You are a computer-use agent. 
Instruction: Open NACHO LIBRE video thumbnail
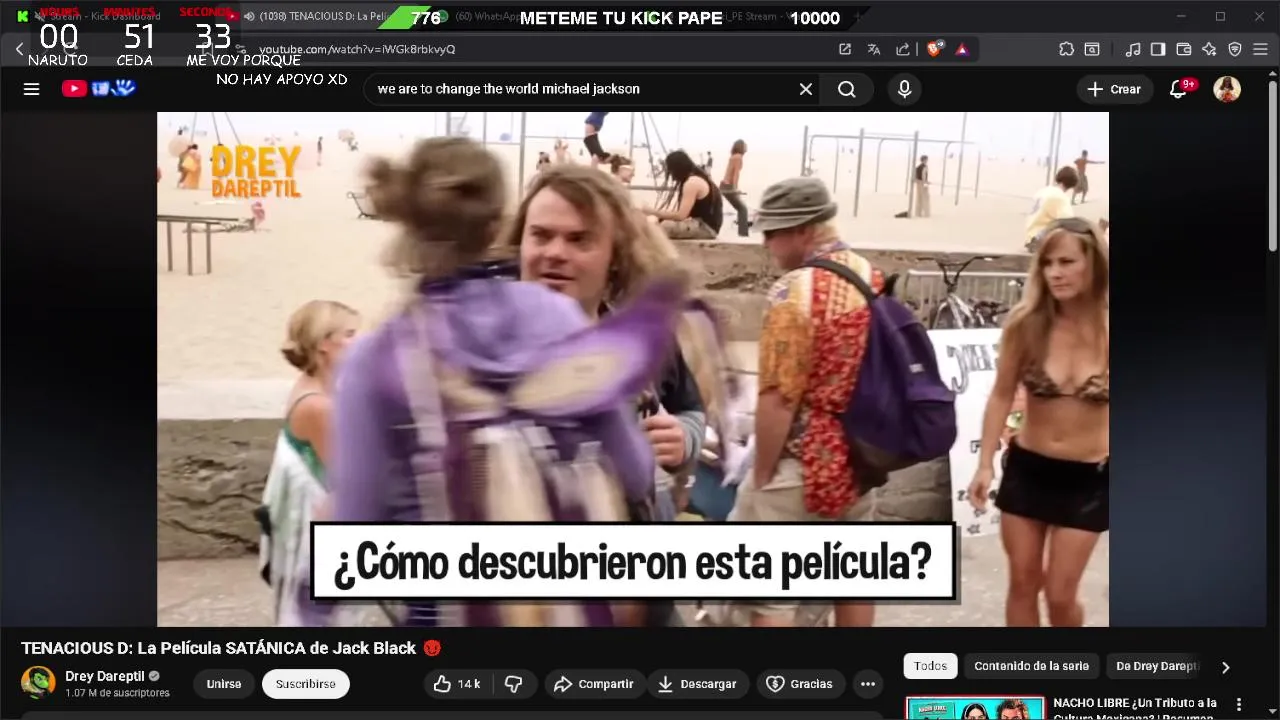tap(975, 708)
